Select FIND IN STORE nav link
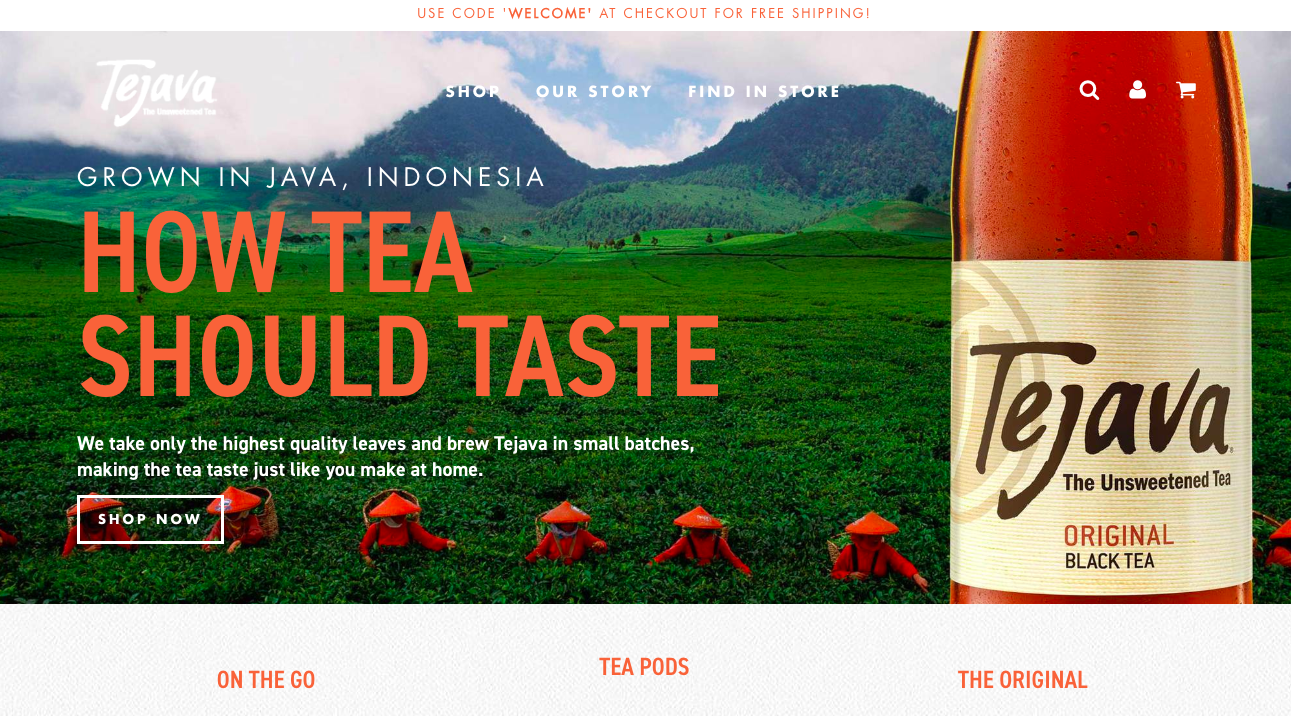This screenshot has height=716, width=1291. pos(765,92)
